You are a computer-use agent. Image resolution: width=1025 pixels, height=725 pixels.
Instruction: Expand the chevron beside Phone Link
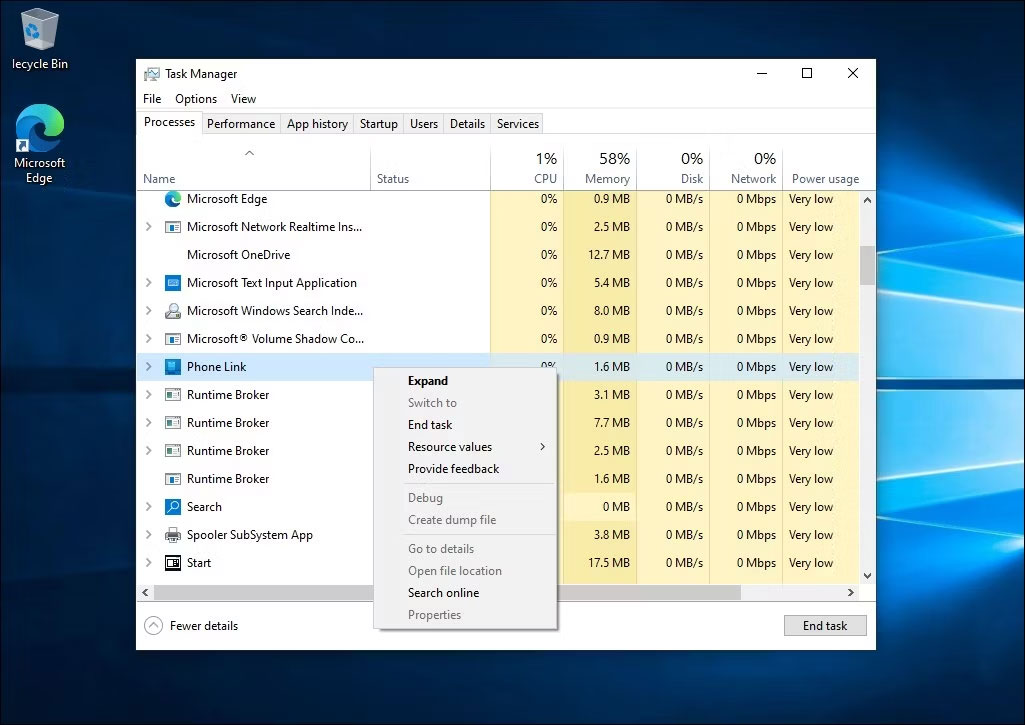pyautogui.click(x=148, y=367)
